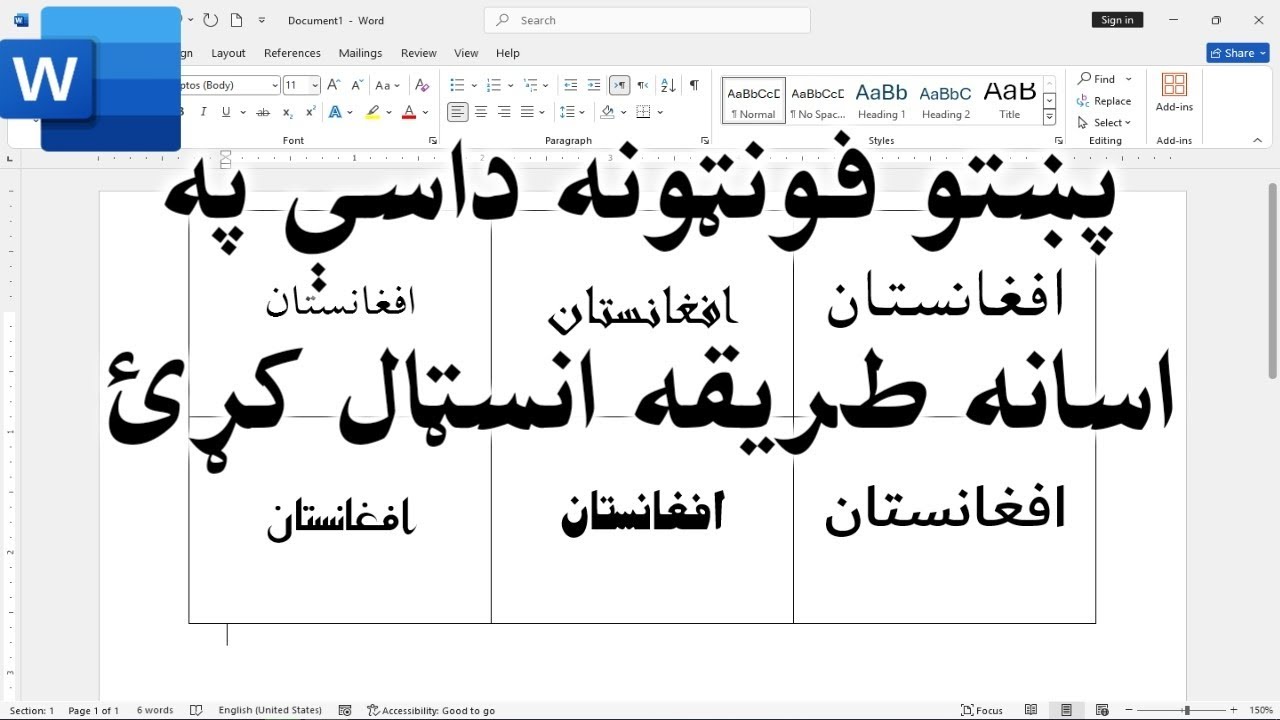The width and height of the screenshot is (1280, 720).
Task: Toggle underline formatting
Action: 226,112
